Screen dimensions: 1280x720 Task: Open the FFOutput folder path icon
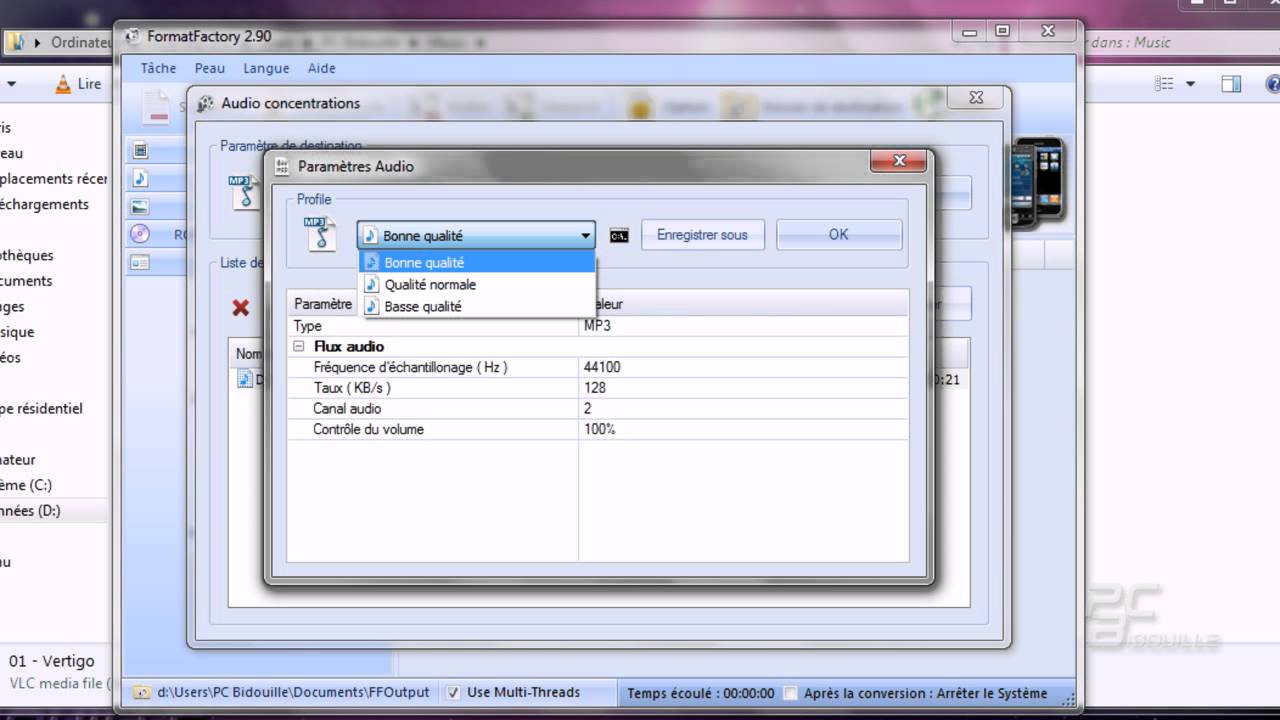(x=142, y=692)
